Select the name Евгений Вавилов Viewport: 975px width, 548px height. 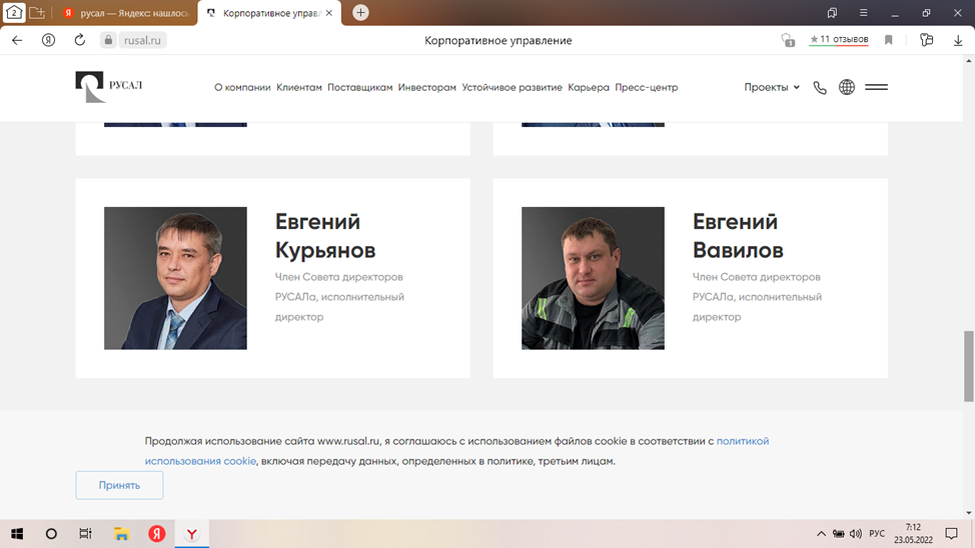[738, 236]
